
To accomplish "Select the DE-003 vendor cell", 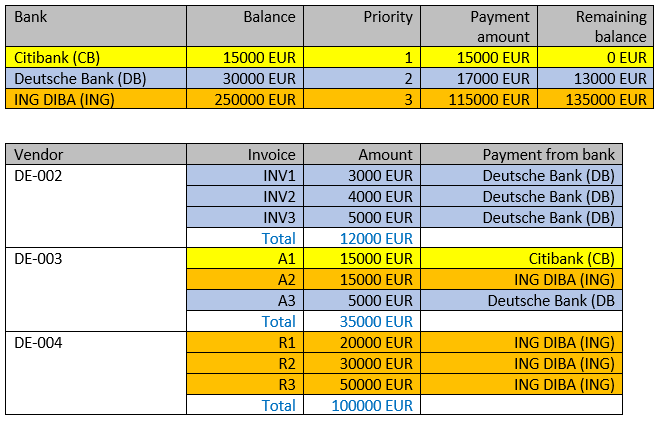I will pos(37,259).
